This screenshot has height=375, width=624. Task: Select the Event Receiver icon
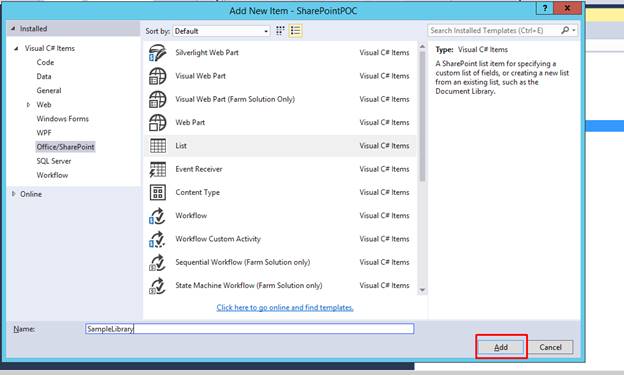pos(158,169)
